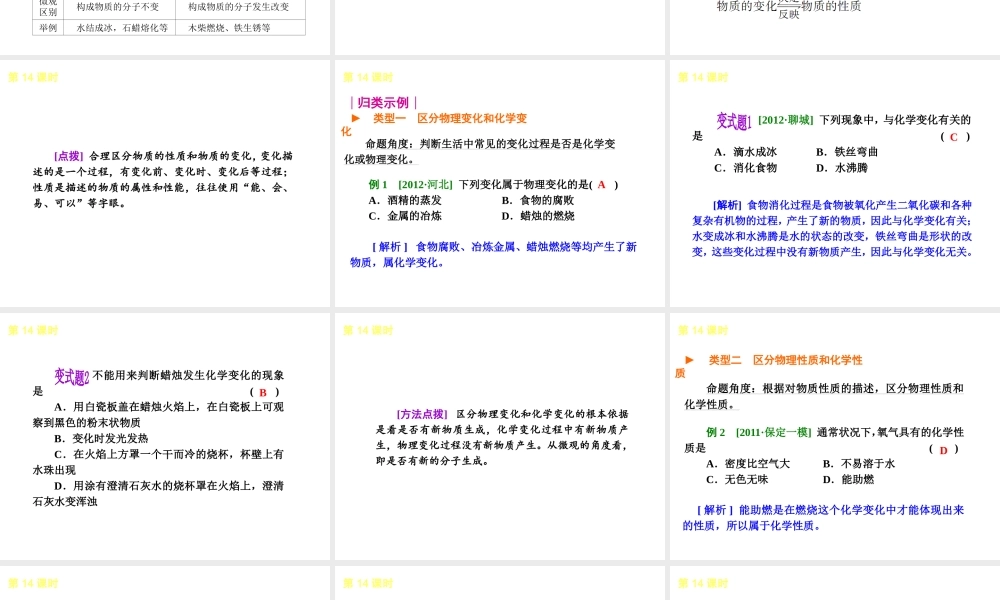Select option C. 无色无味
Viewport: 1000px width, 600px height.
coord(737,479)
